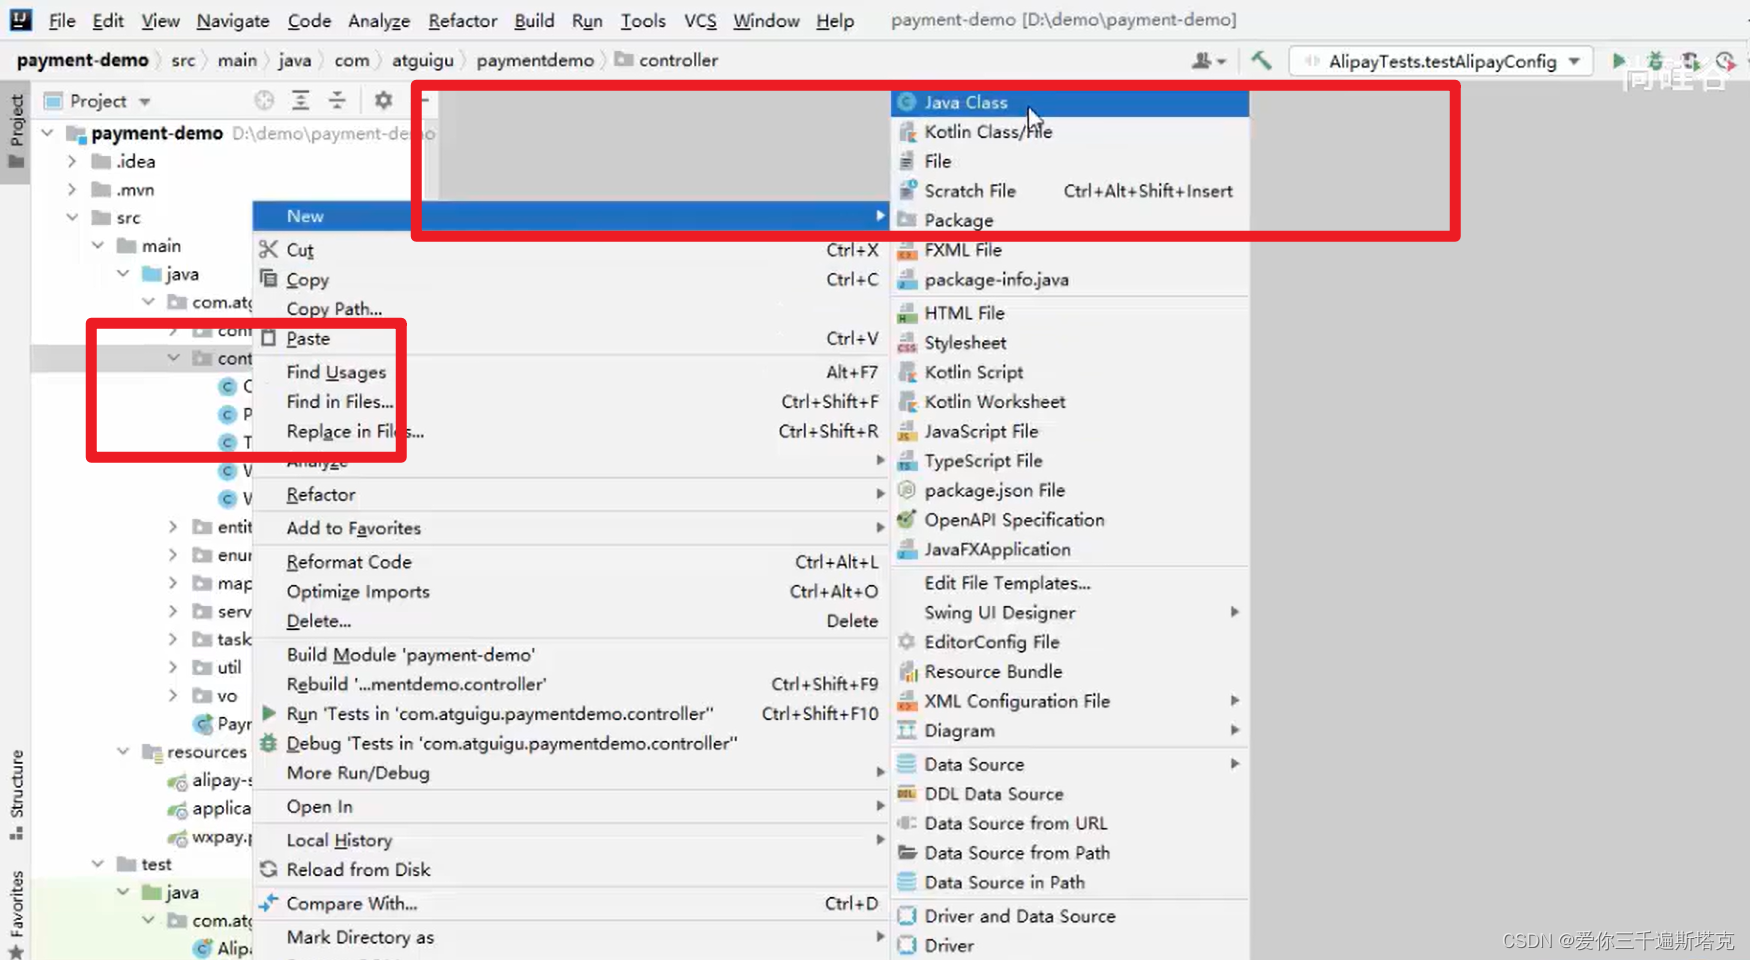Click the Expand All icon in Project panel
Screen dimensions: 1750x960
coord(300,100)
